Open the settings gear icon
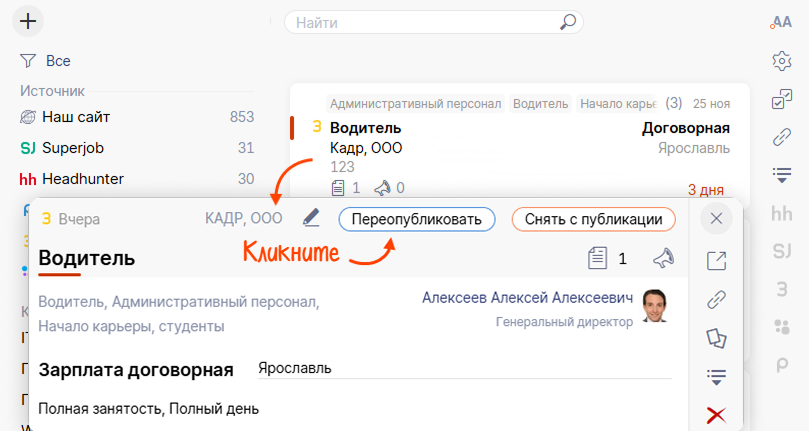Image resolution: width=809 pixels, height=431 pixels. pyautogui.click(x=782, y=62)
